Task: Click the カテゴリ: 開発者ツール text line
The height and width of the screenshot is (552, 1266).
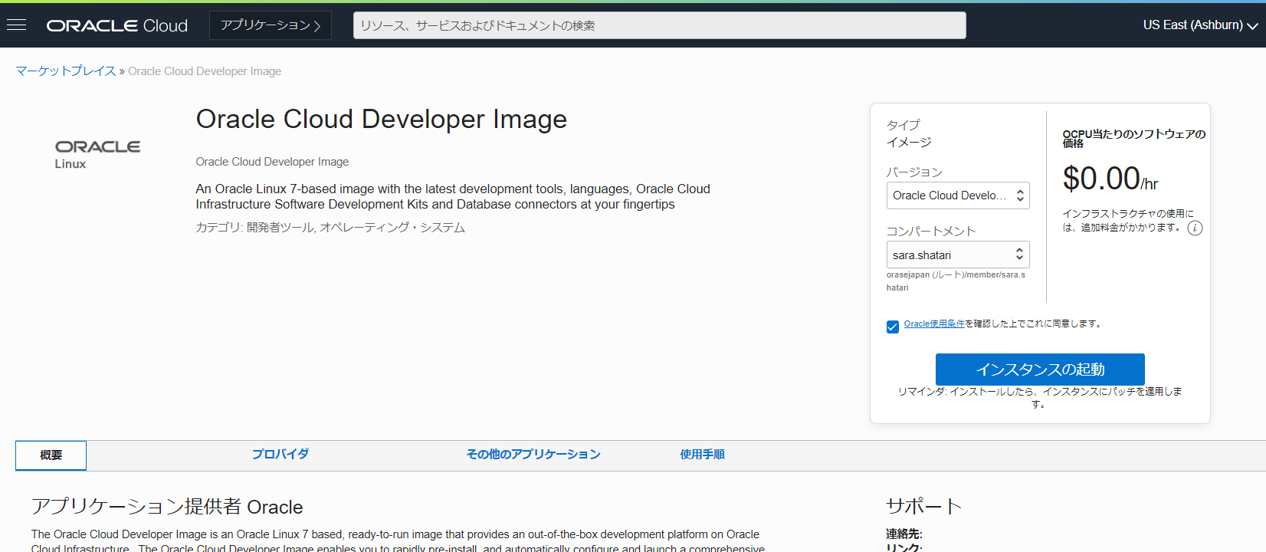Action: tap(331, 228)
